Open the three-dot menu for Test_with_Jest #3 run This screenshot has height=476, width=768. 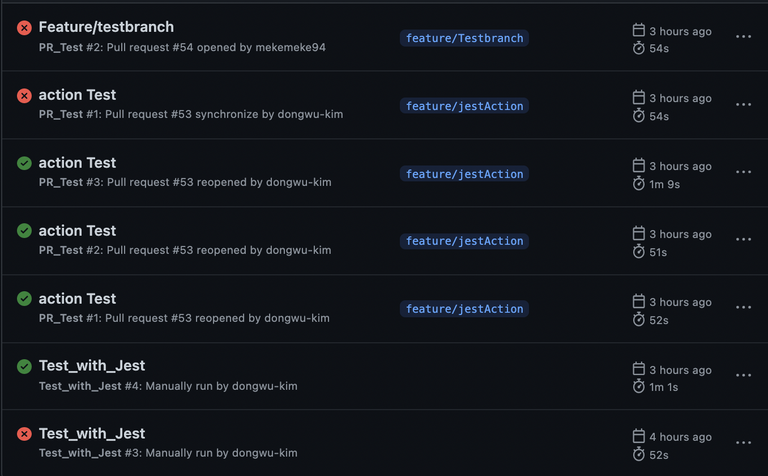point(743,443)
